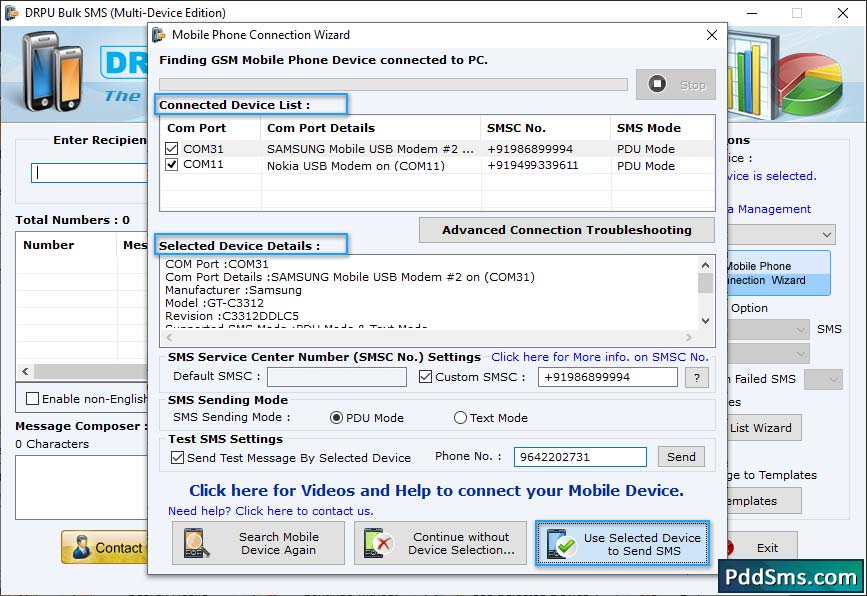
Task: Click the dropdown below the SMS option dropdown
Action: [768, 353]
